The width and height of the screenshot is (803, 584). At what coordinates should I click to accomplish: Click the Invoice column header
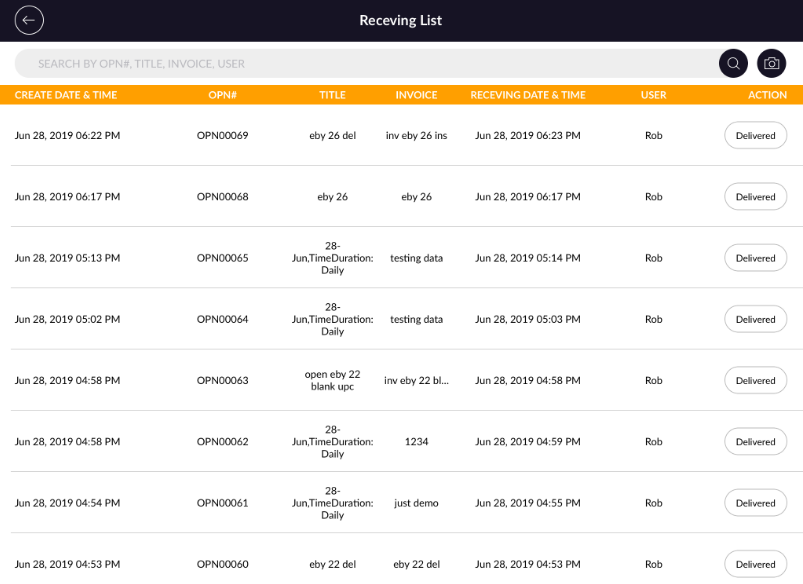pyautogui.click(x=416, y=95)
